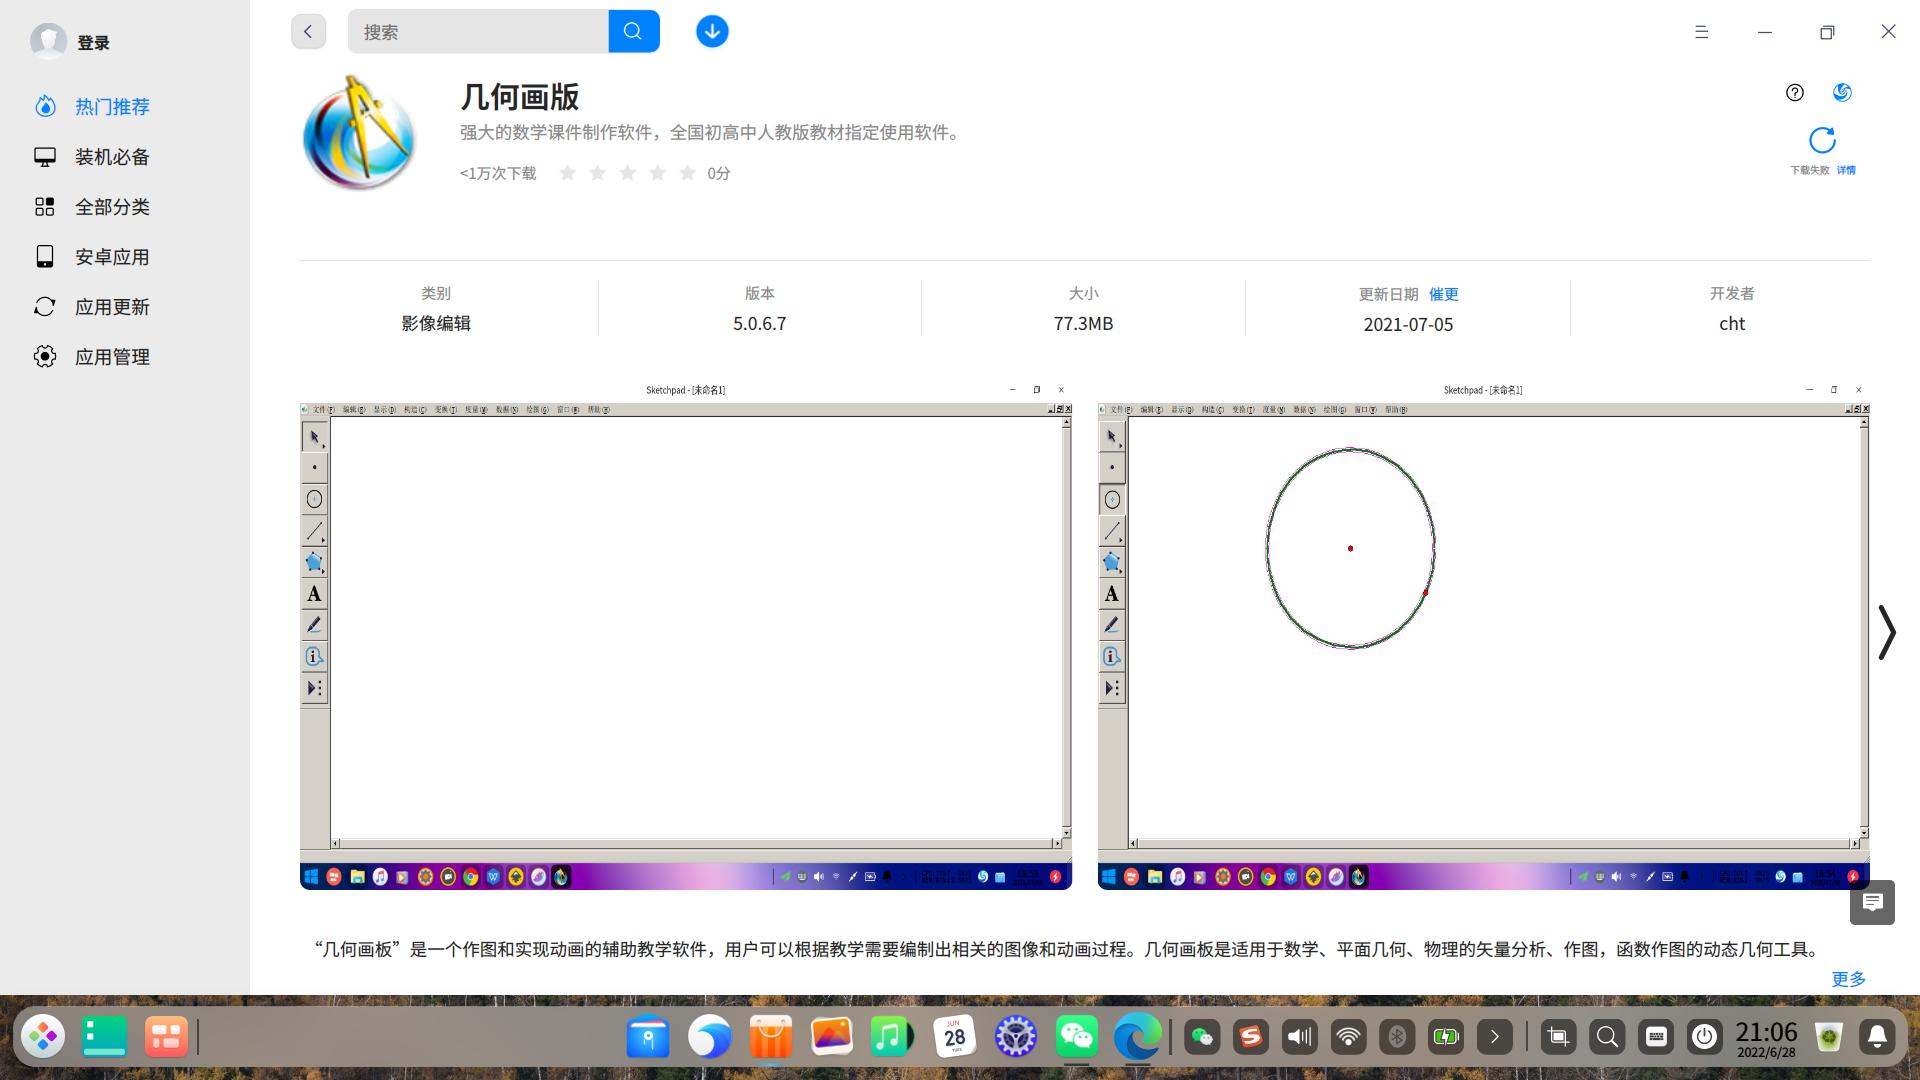The width and height of the screenshot is (1920, 1080).
Task: Select 应用更新 in the sidebar
Action: point(111,307)
